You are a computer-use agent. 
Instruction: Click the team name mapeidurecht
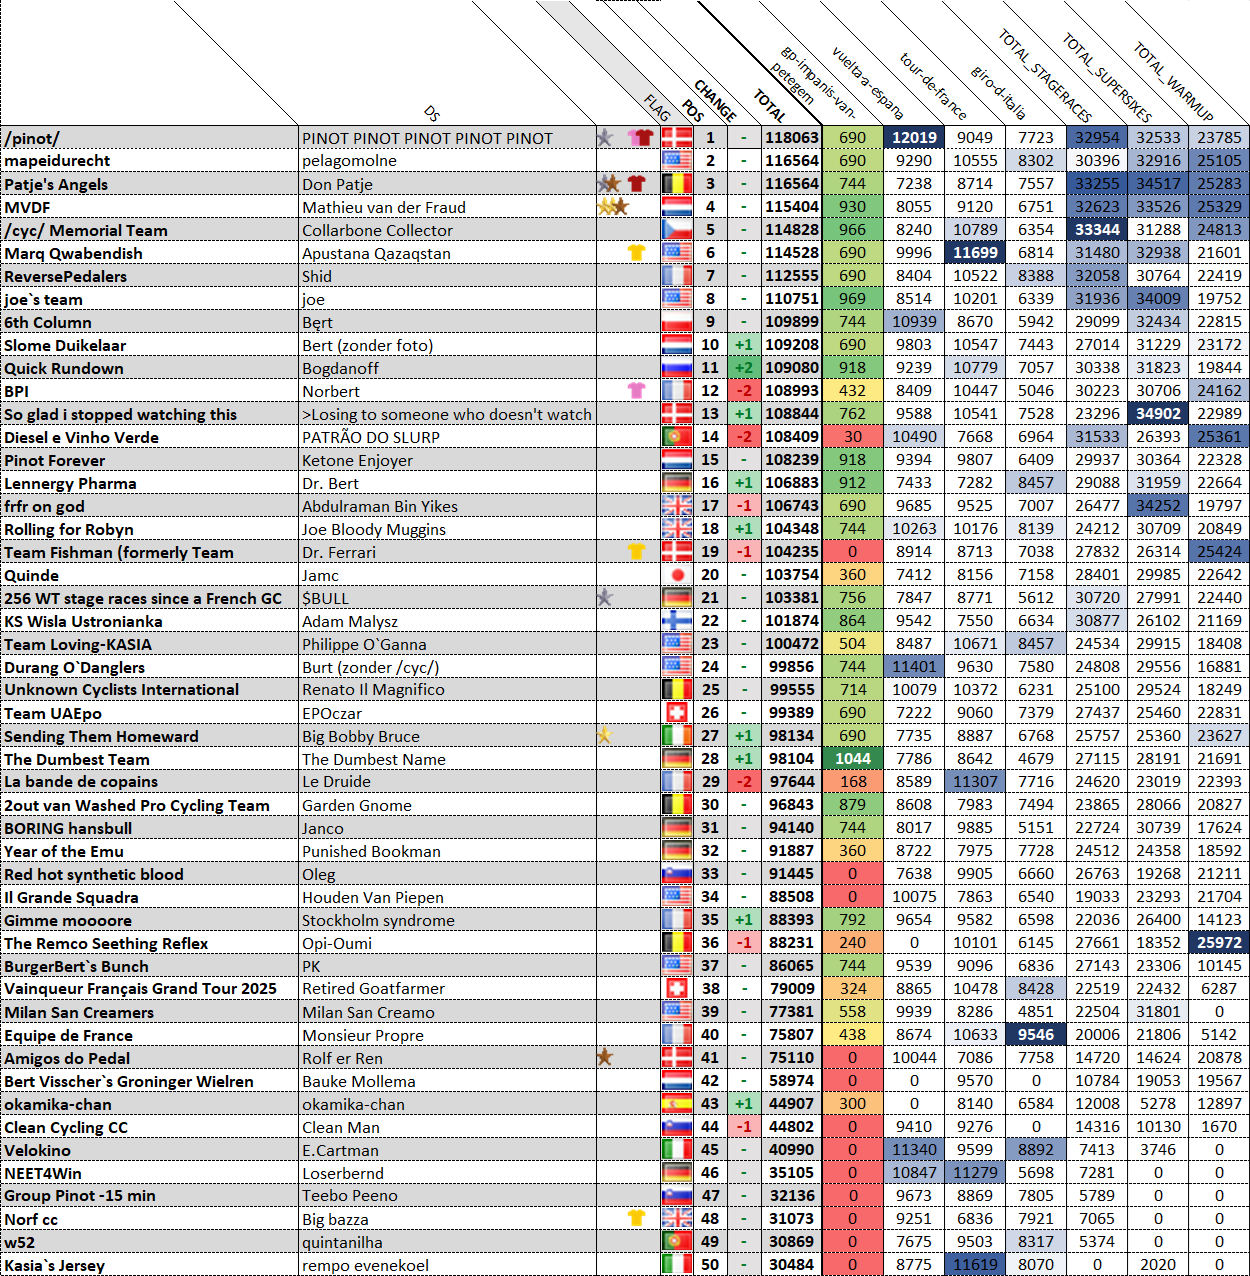58,160
